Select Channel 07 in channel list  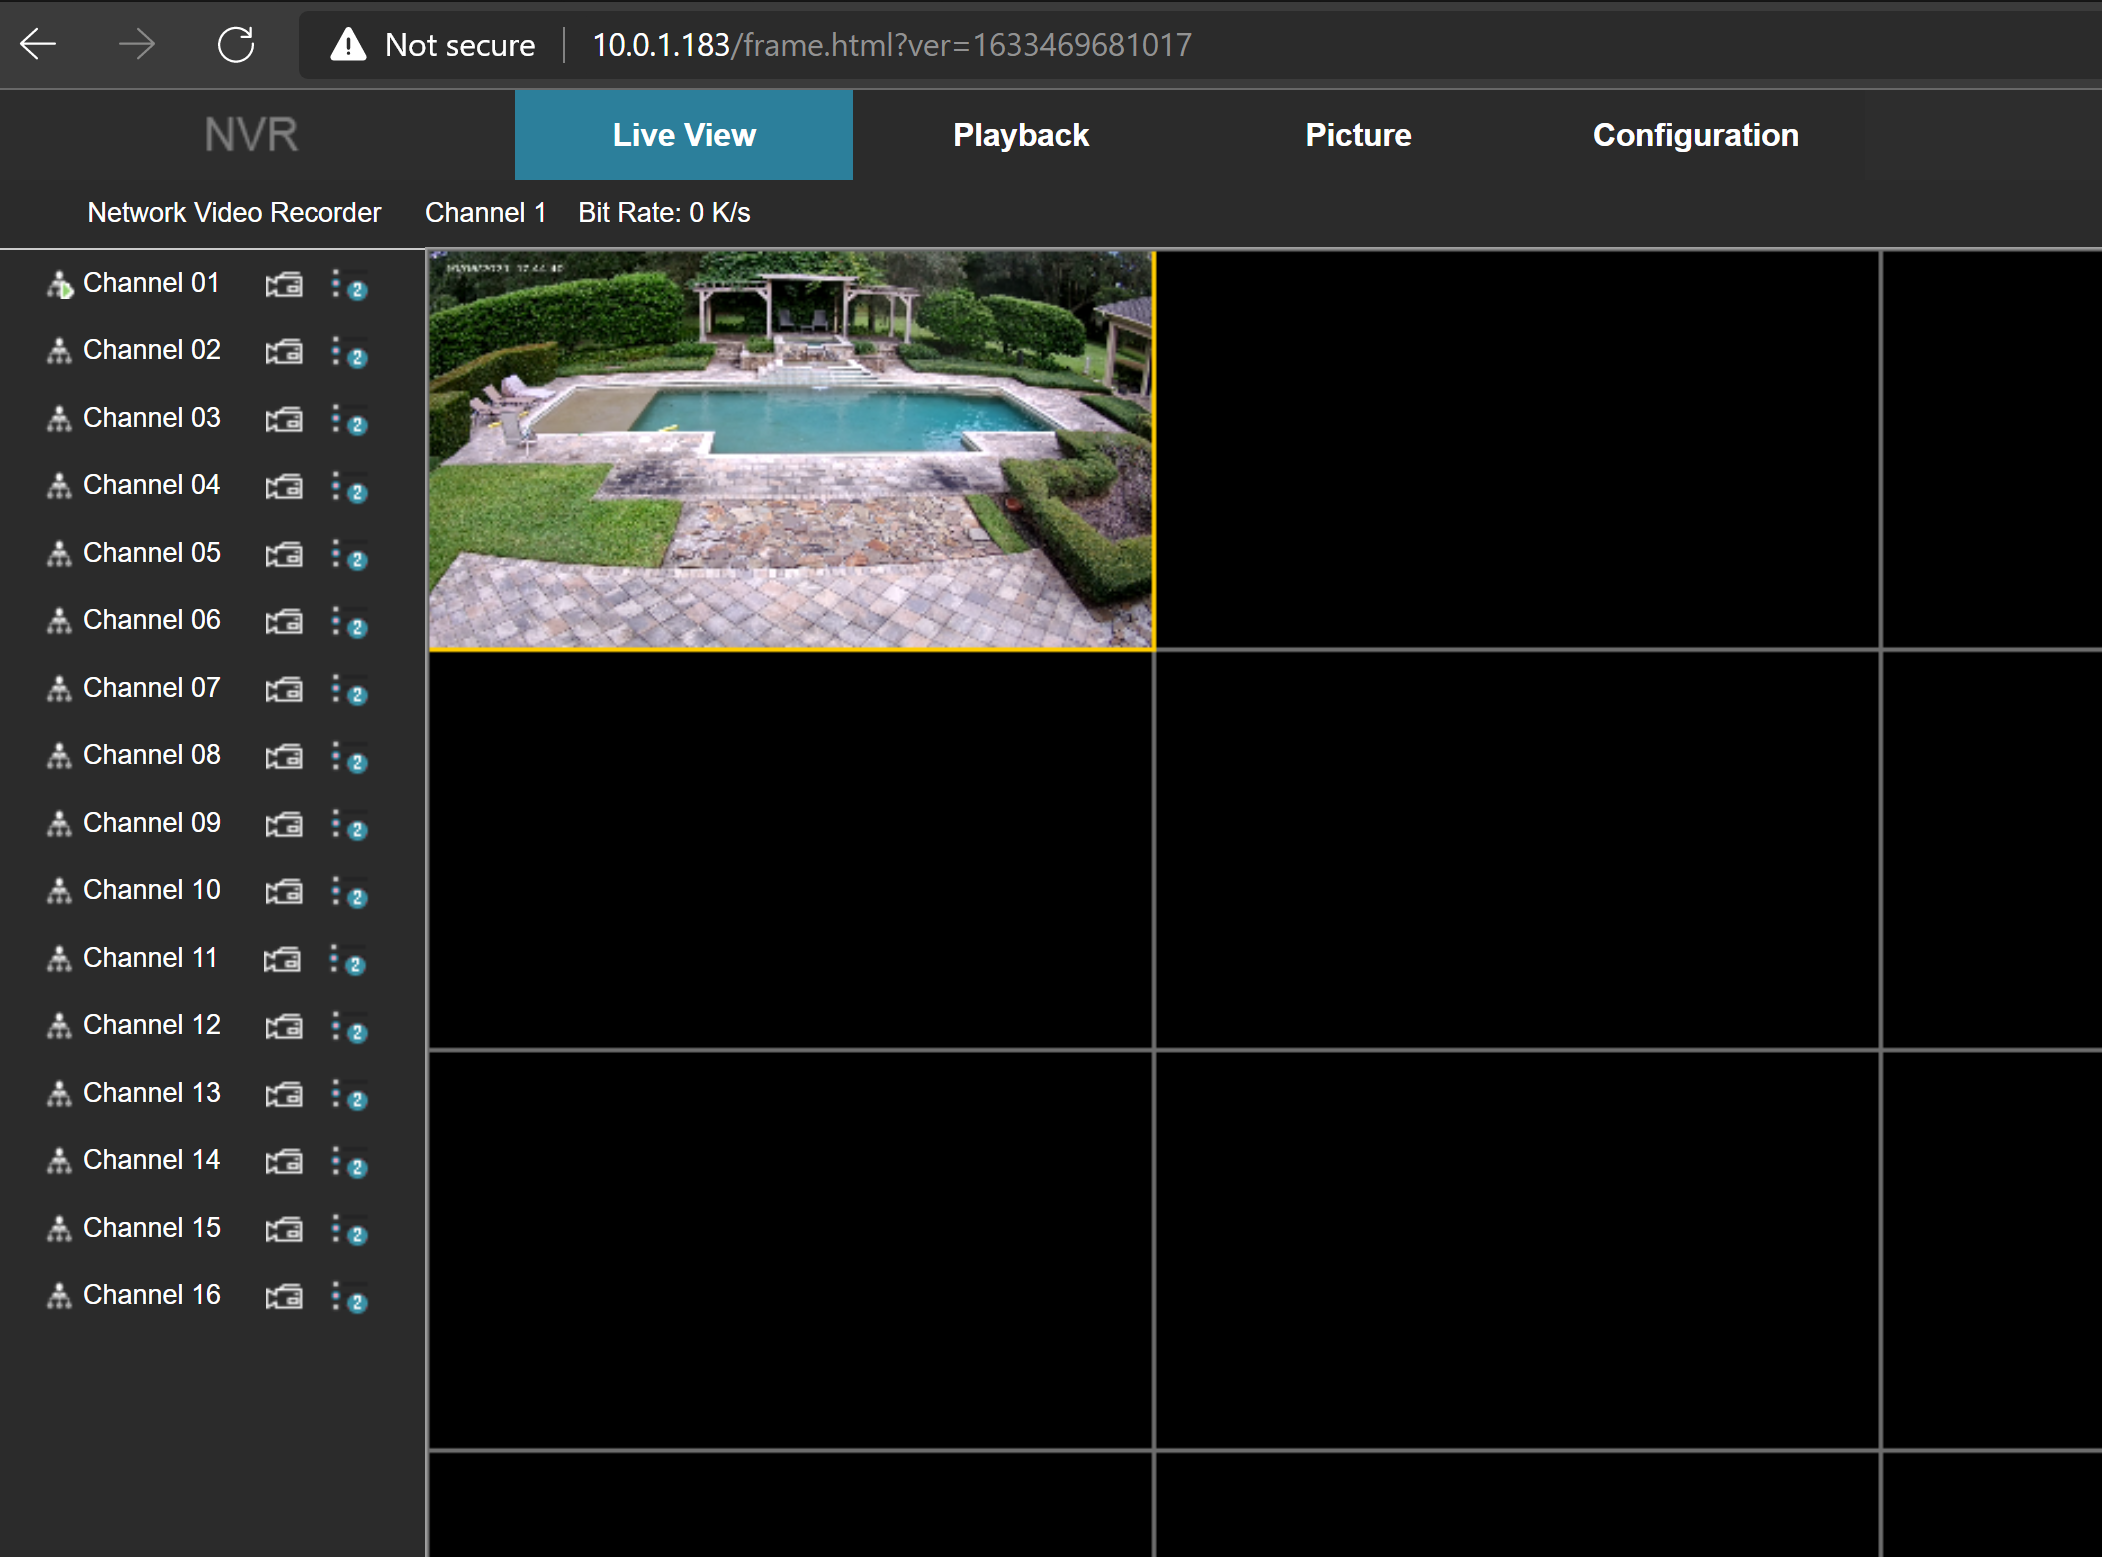coord(151,688)
